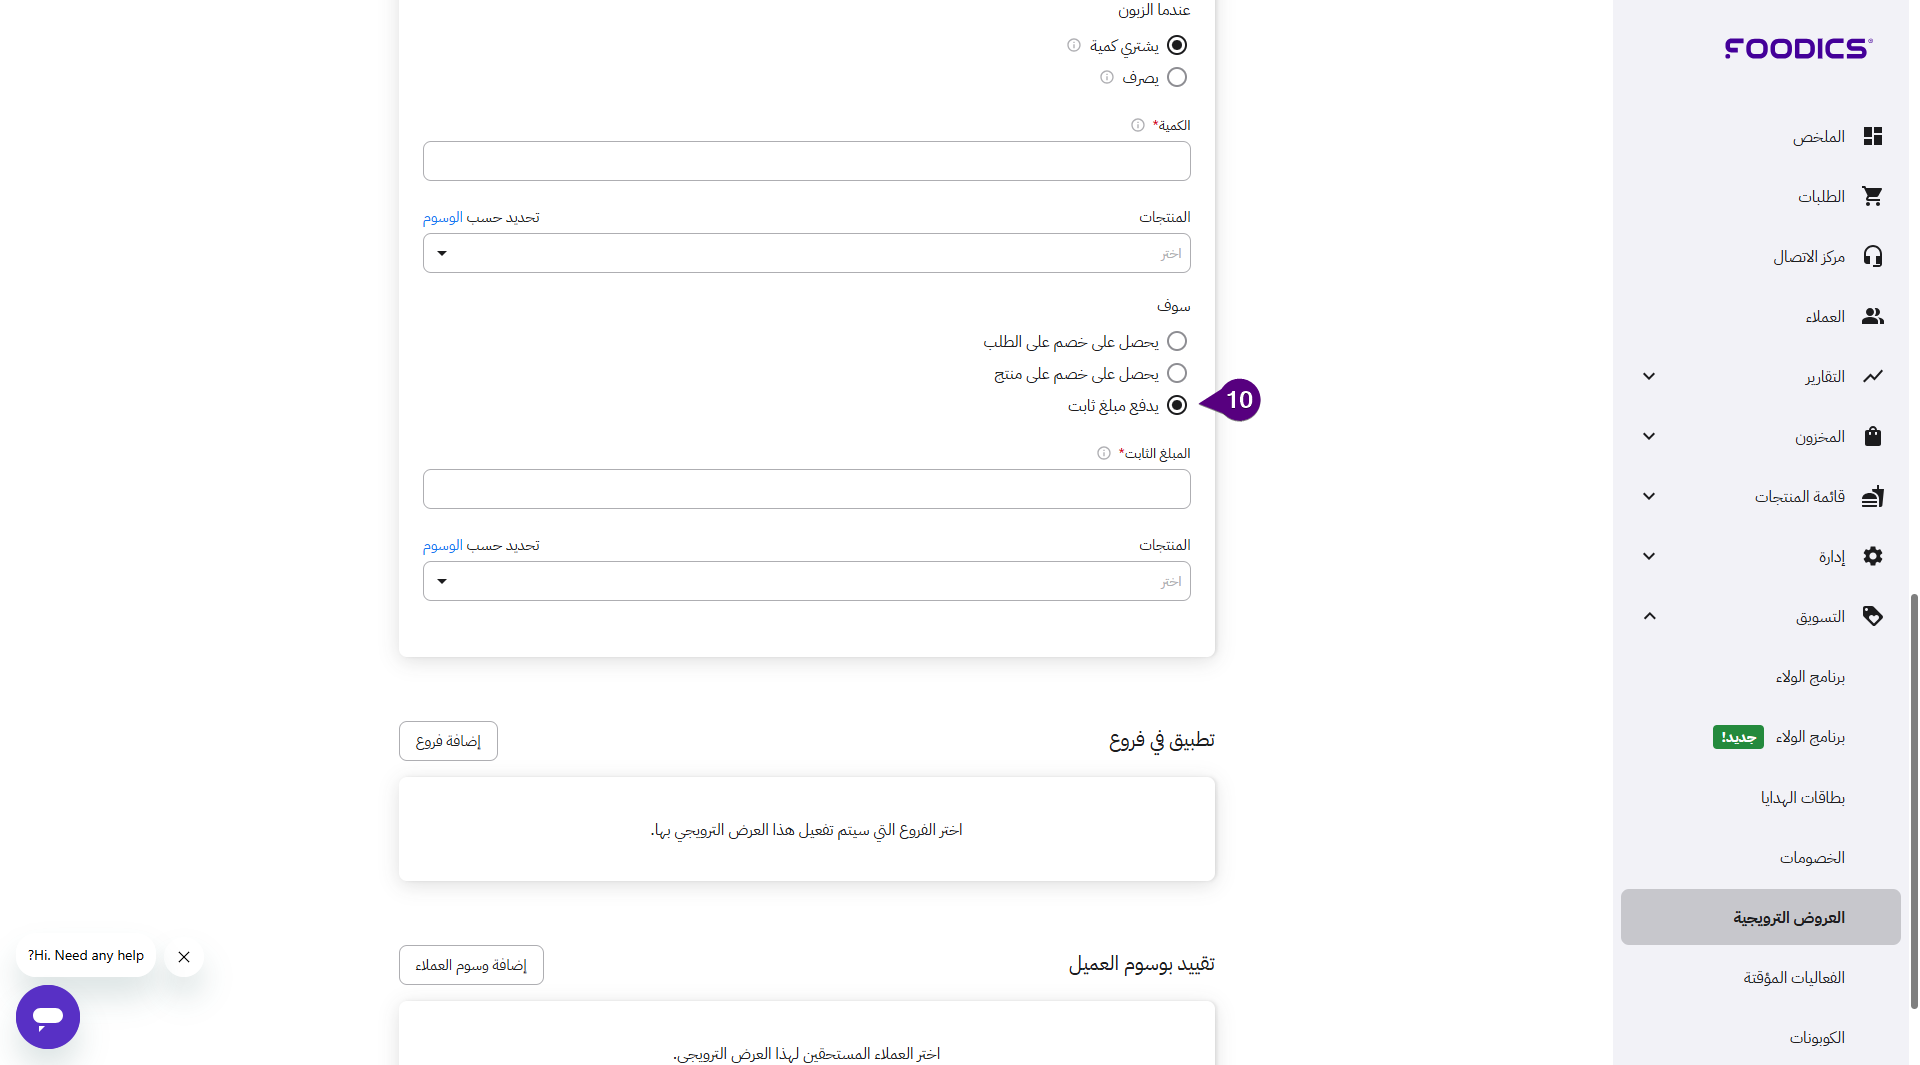This screenshot has width=1920, height=1065.
Task: Click the إضافة فروع button
Action: coord(448,741)
